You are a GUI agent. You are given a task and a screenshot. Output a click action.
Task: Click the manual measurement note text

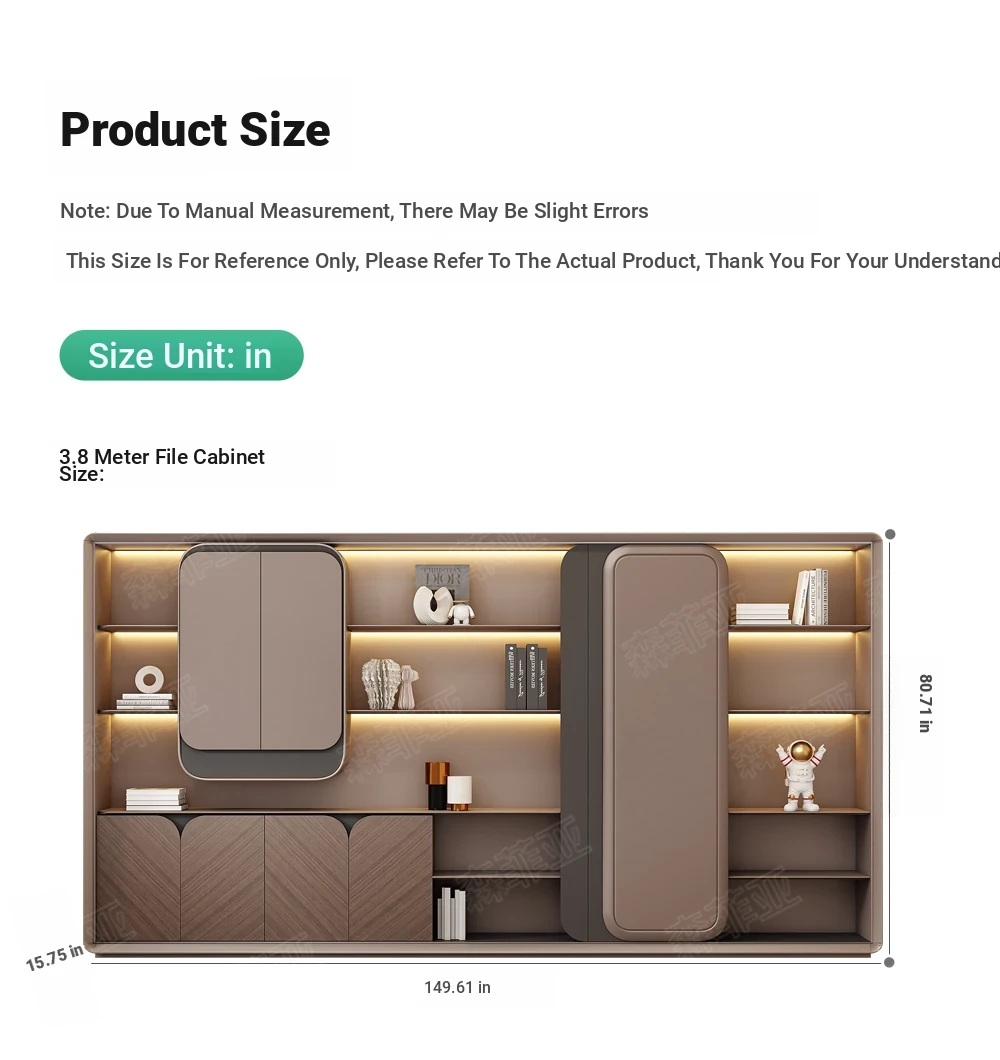coord(354,211)
